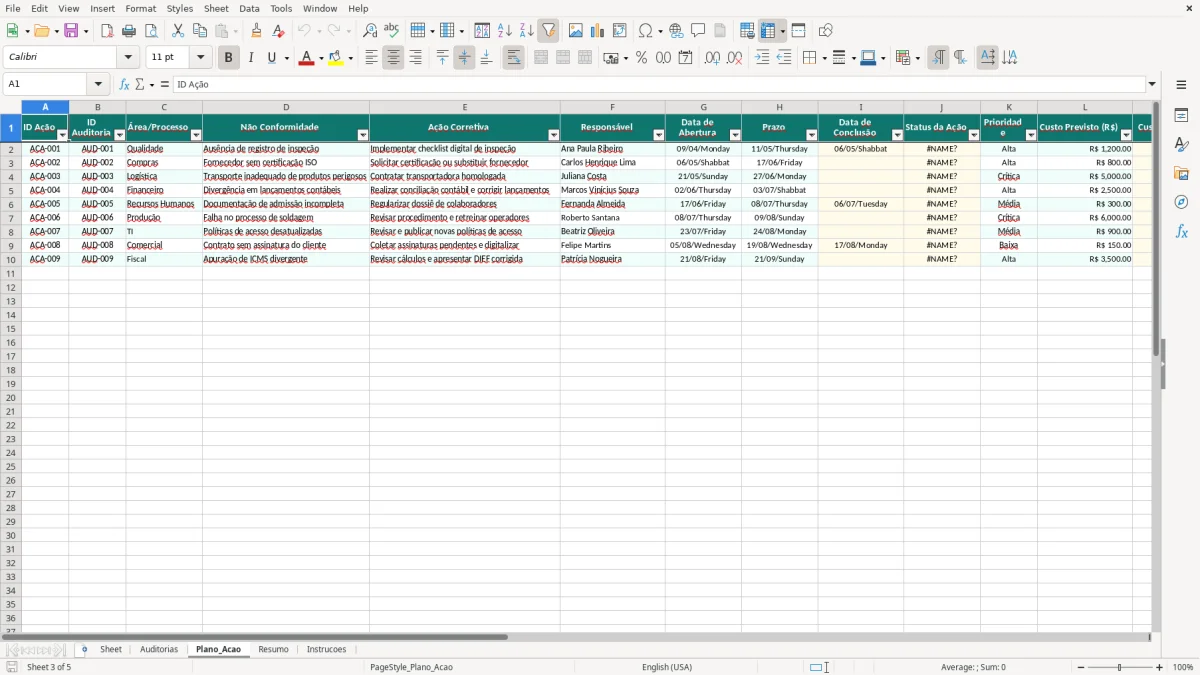This screenshot has height=675, width=1200.
Task: Toggle Wrap Text
Action: click(513, 58)
